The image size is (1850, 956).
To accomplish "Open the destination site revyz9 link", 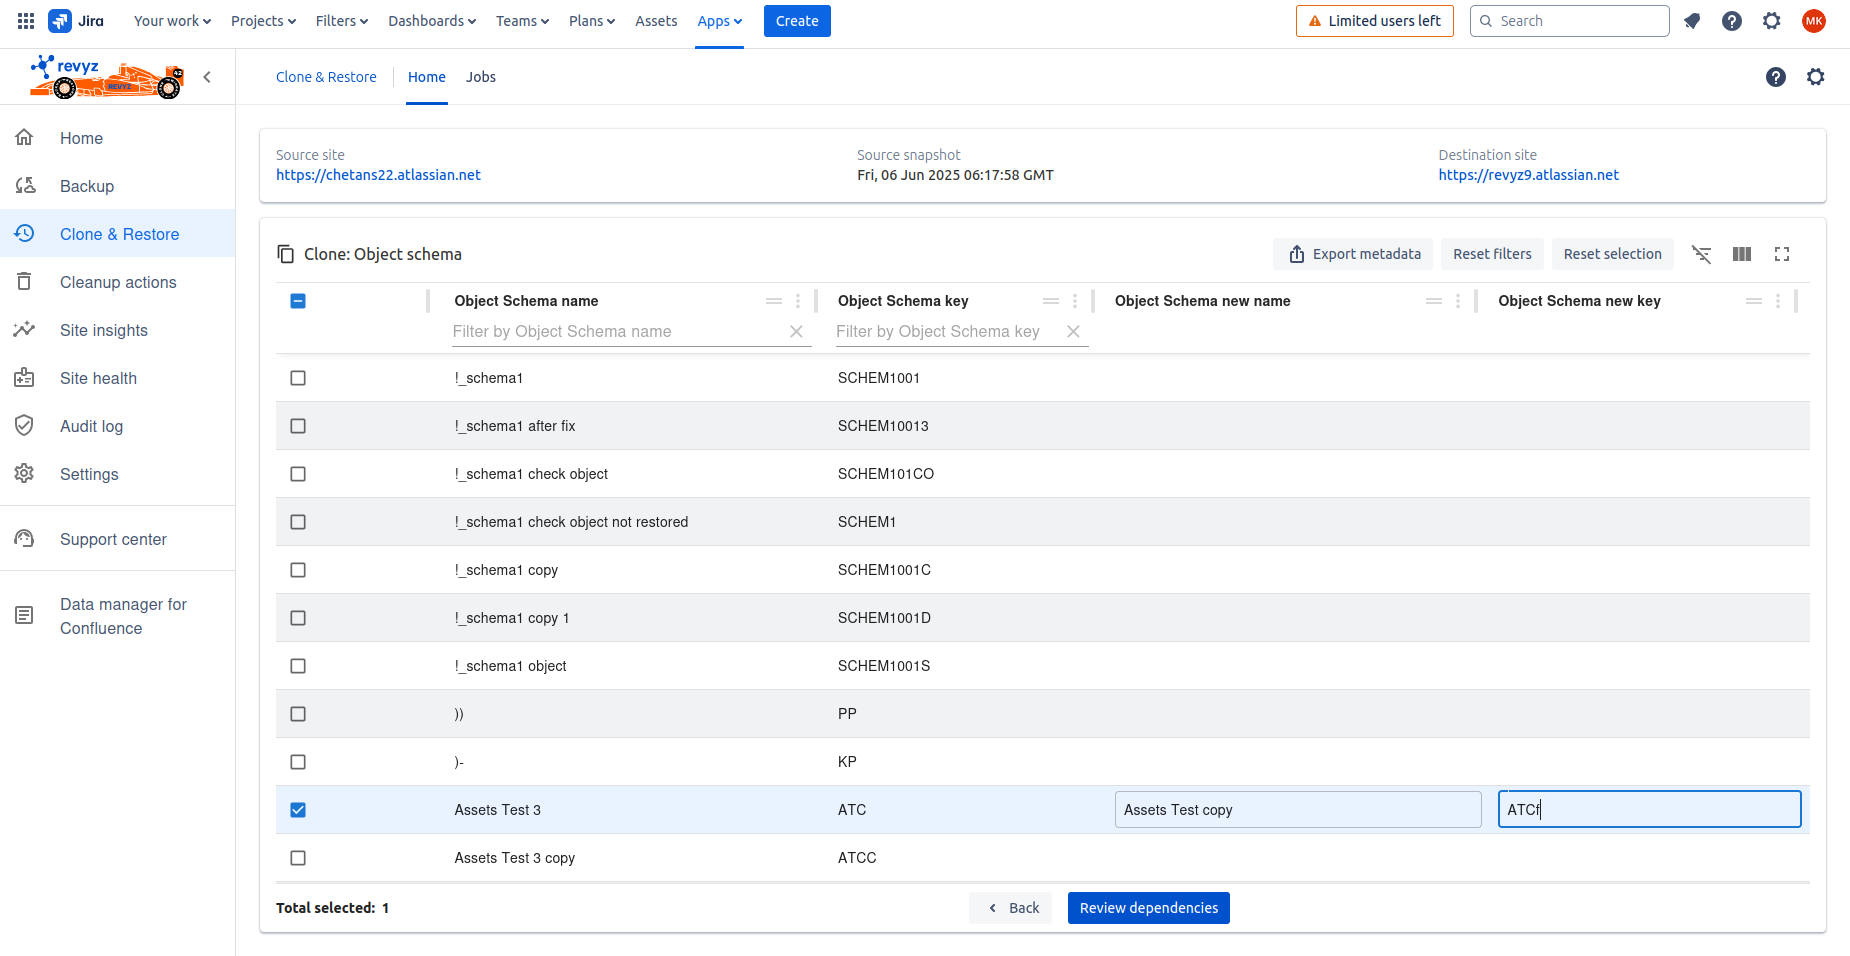I will (1528, 175).
